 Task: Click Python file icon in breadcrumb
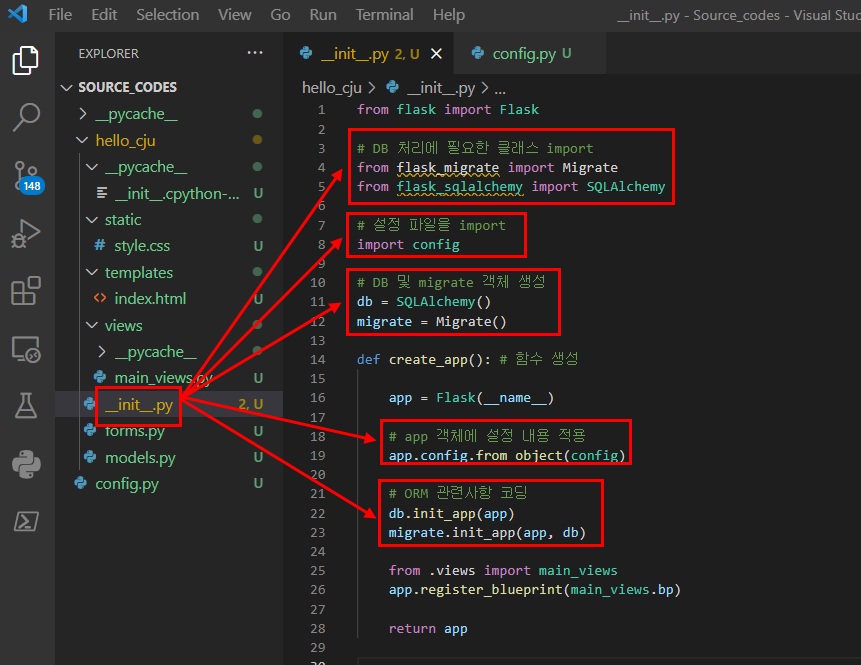393,87
